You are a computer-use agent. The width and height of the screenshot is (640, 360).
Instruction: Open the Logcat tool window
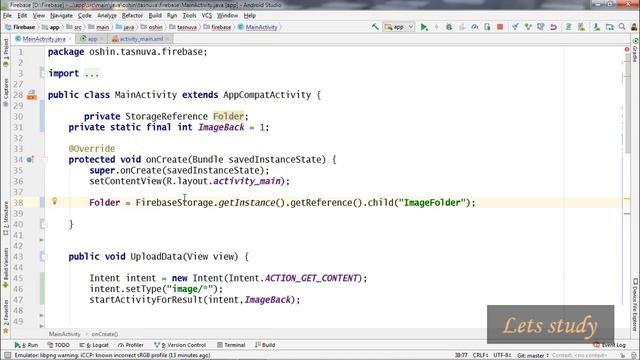(x=94, y=345)
